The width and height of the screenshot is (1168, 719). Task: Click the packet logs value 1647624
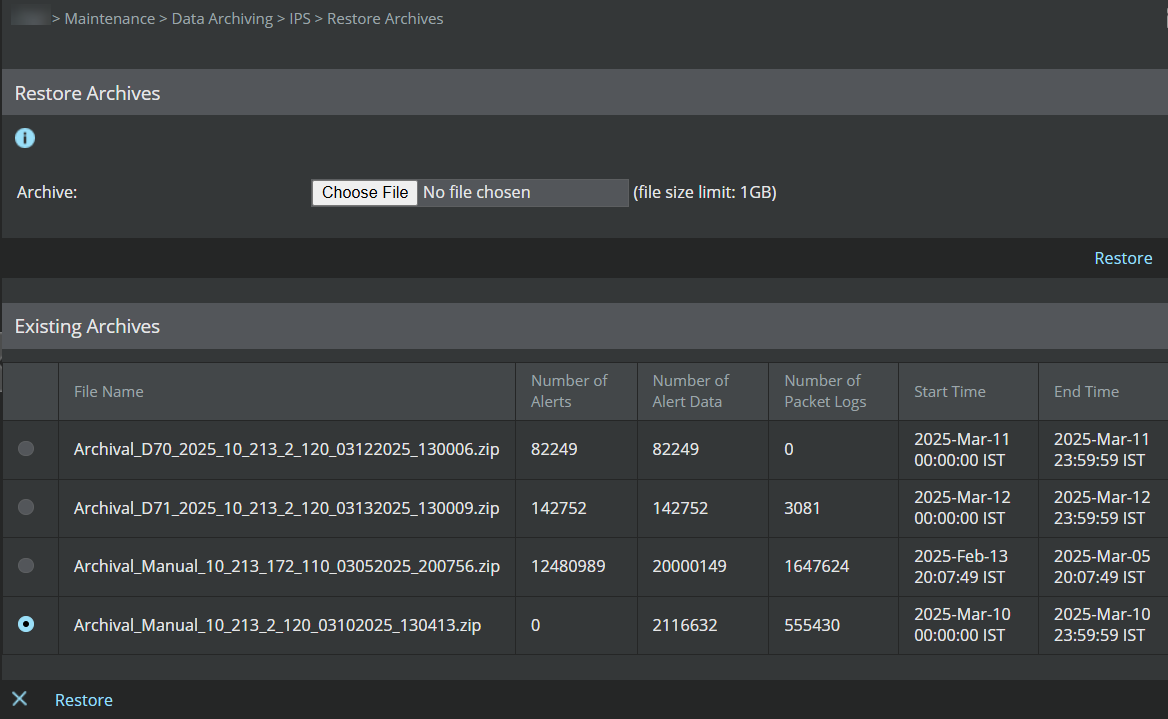coord(816,566)
